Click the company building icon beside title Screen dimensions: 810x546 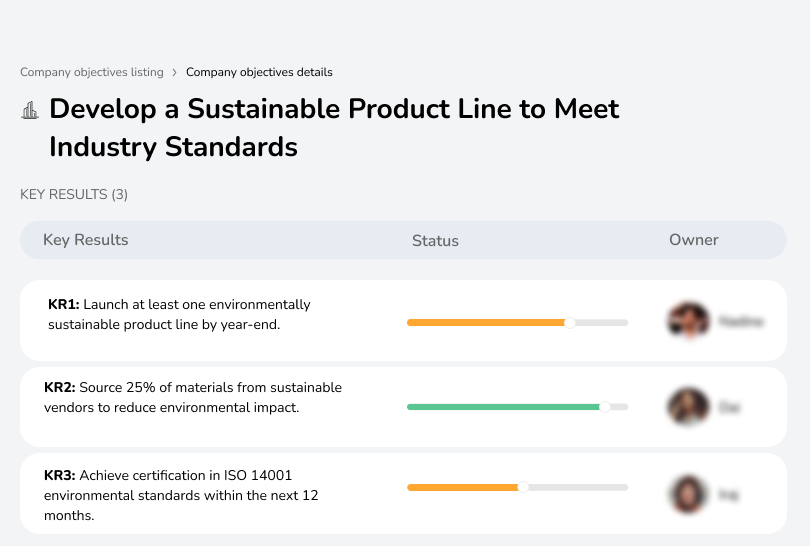click(x=30, y=110)
